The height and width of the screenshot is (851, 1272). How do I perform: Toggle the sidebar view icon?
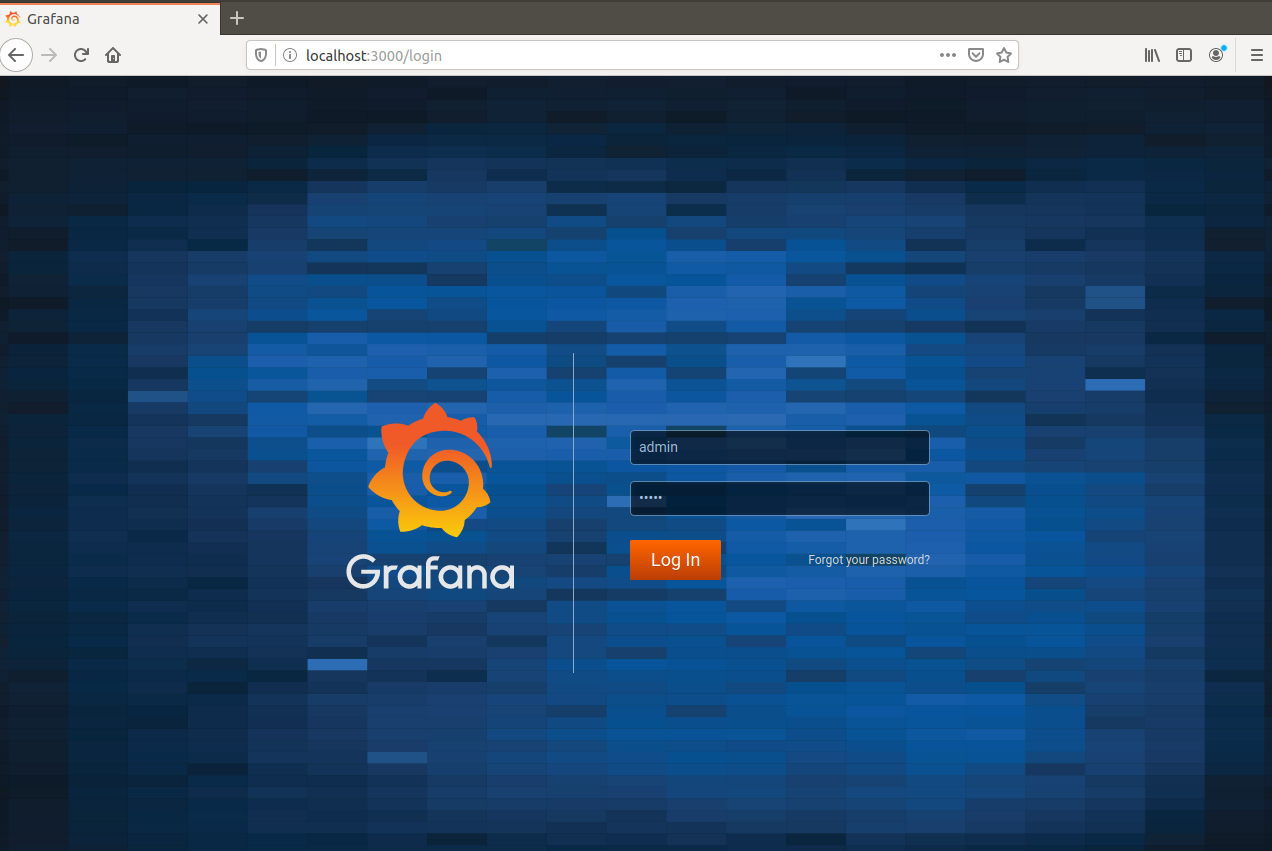coord(1184,55)
